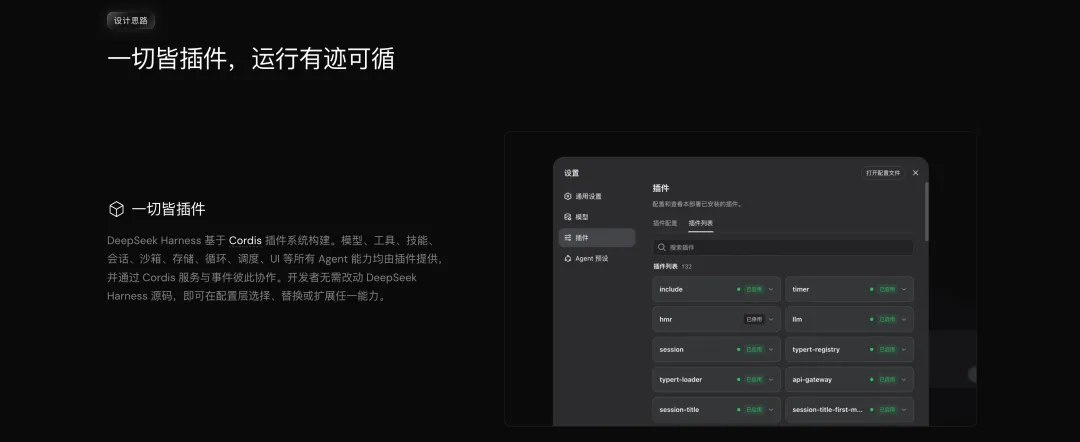1080x442 pixels.
Task: Follow the Cordis link in the paragraph
Action: 245,240
